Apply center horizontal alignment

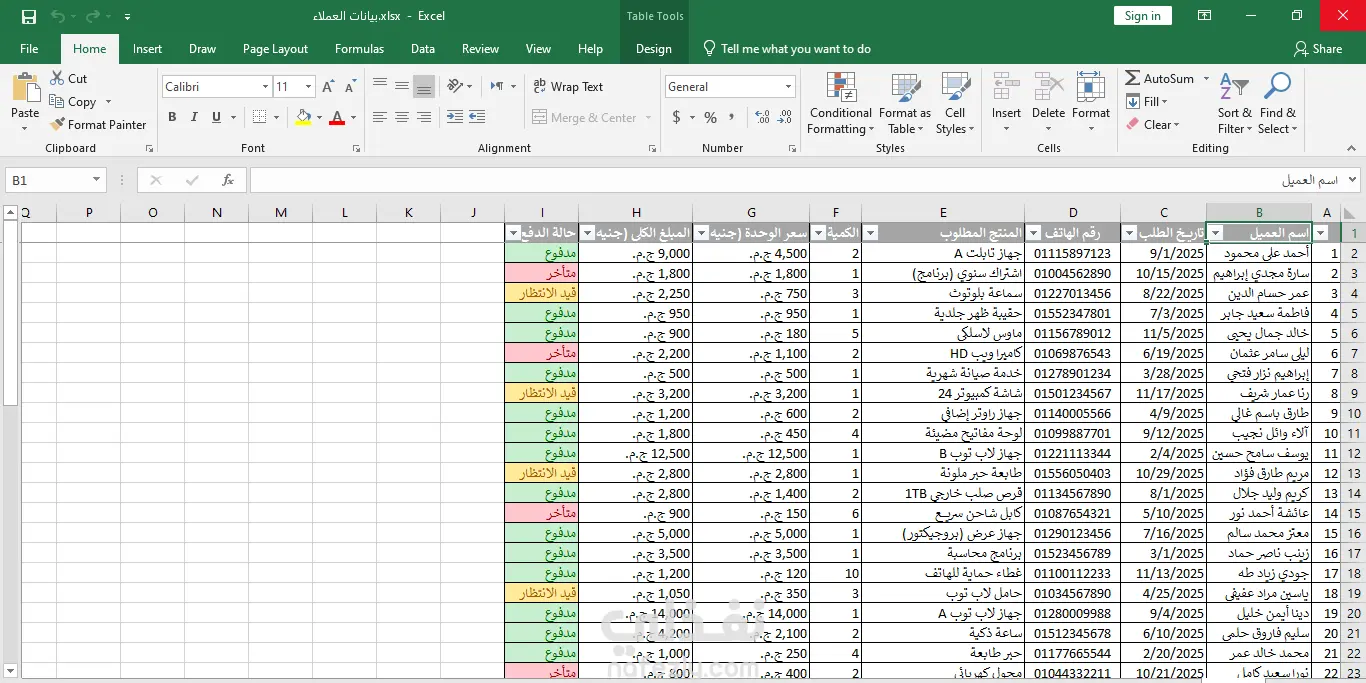[x=401, y=117]
